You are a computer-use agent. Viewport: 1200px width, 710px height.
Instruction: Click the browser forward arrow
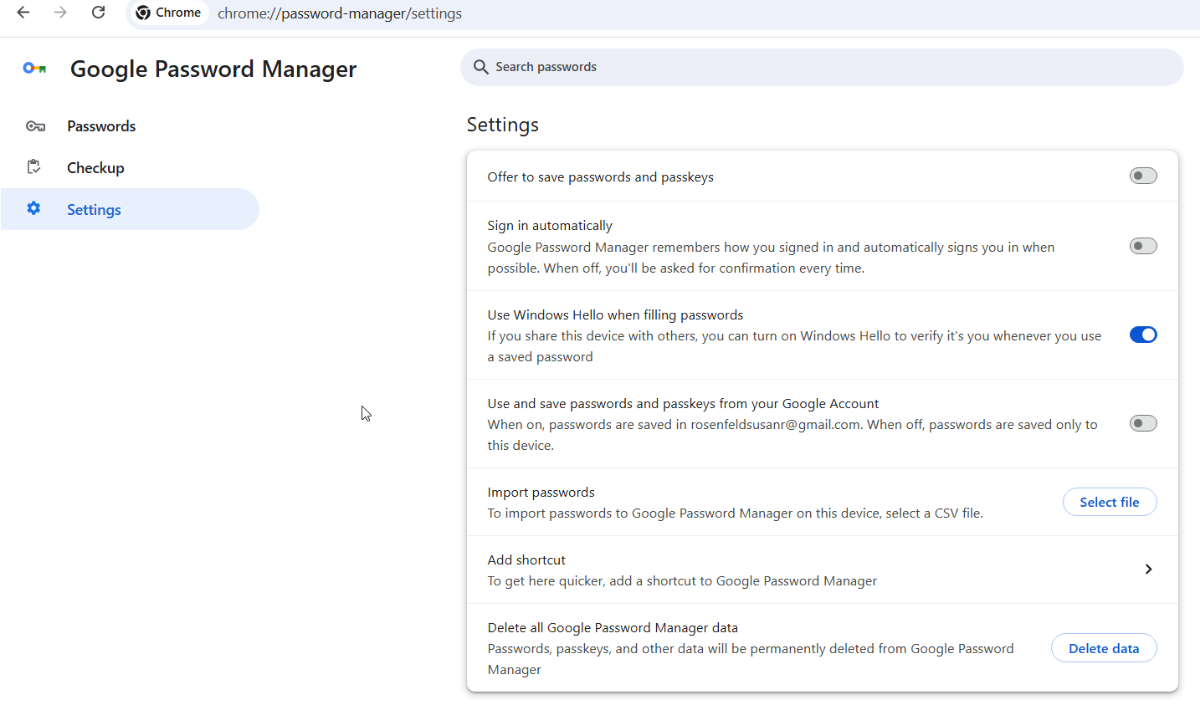(x=60, y=13)
